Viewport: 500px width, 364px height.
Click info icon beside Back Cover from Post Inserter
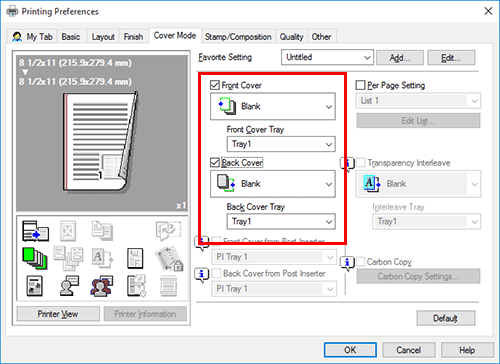pos(202,275)
